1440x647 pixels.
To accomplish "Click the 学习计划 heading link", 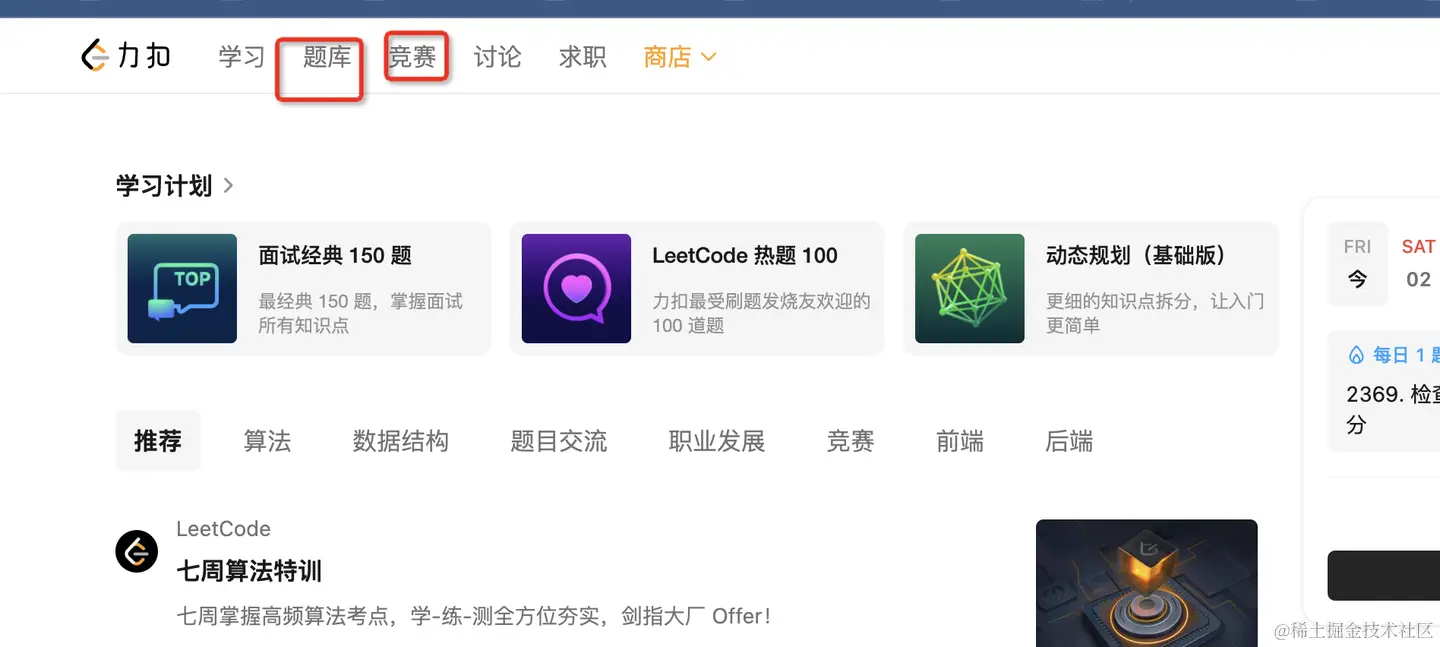I will [x=164, y=186].
